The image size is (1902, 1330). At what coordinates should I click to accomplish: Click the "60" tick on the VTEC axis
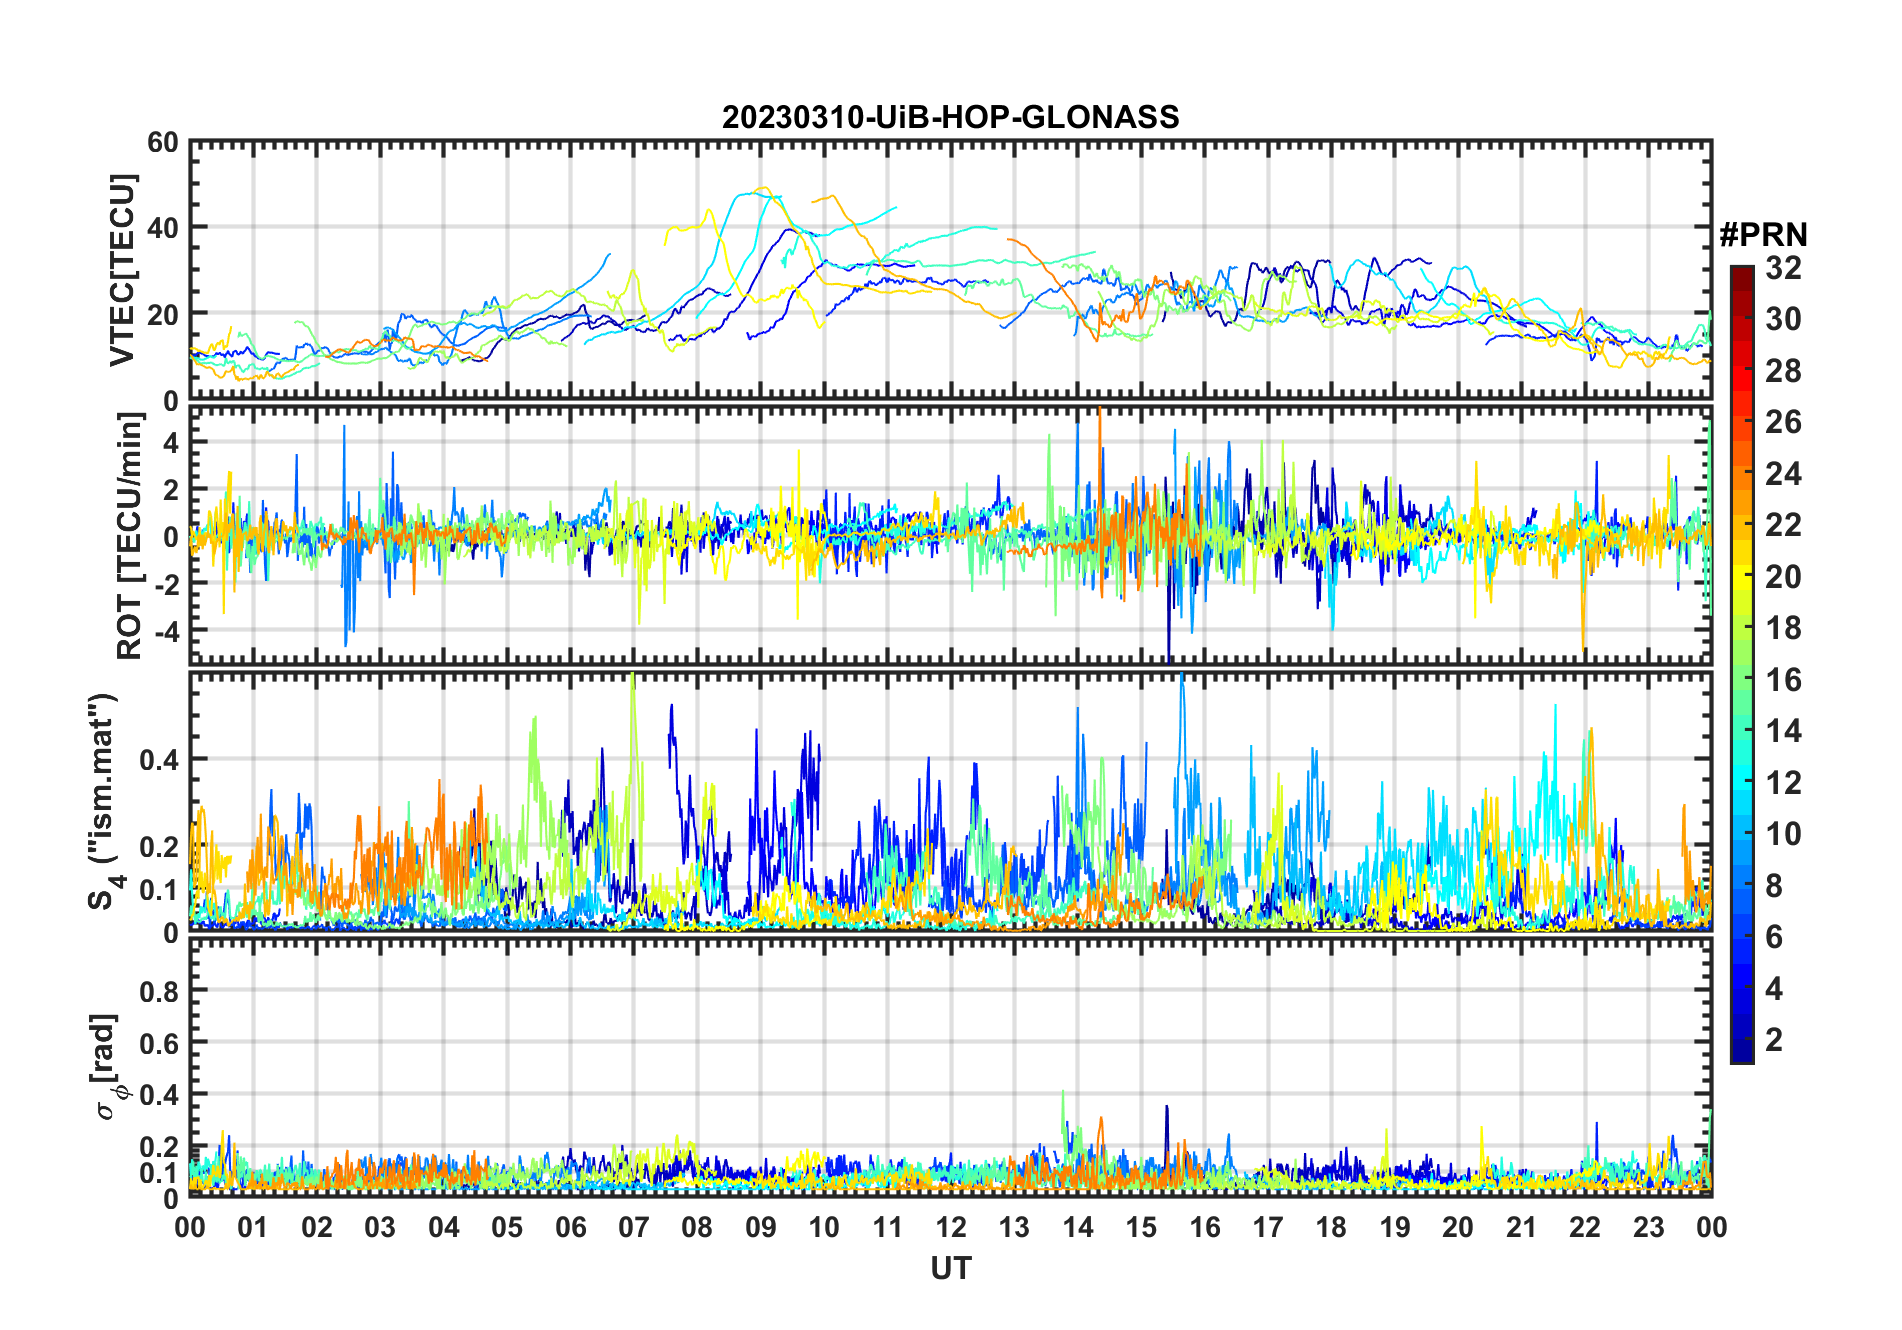click(163, 143)
